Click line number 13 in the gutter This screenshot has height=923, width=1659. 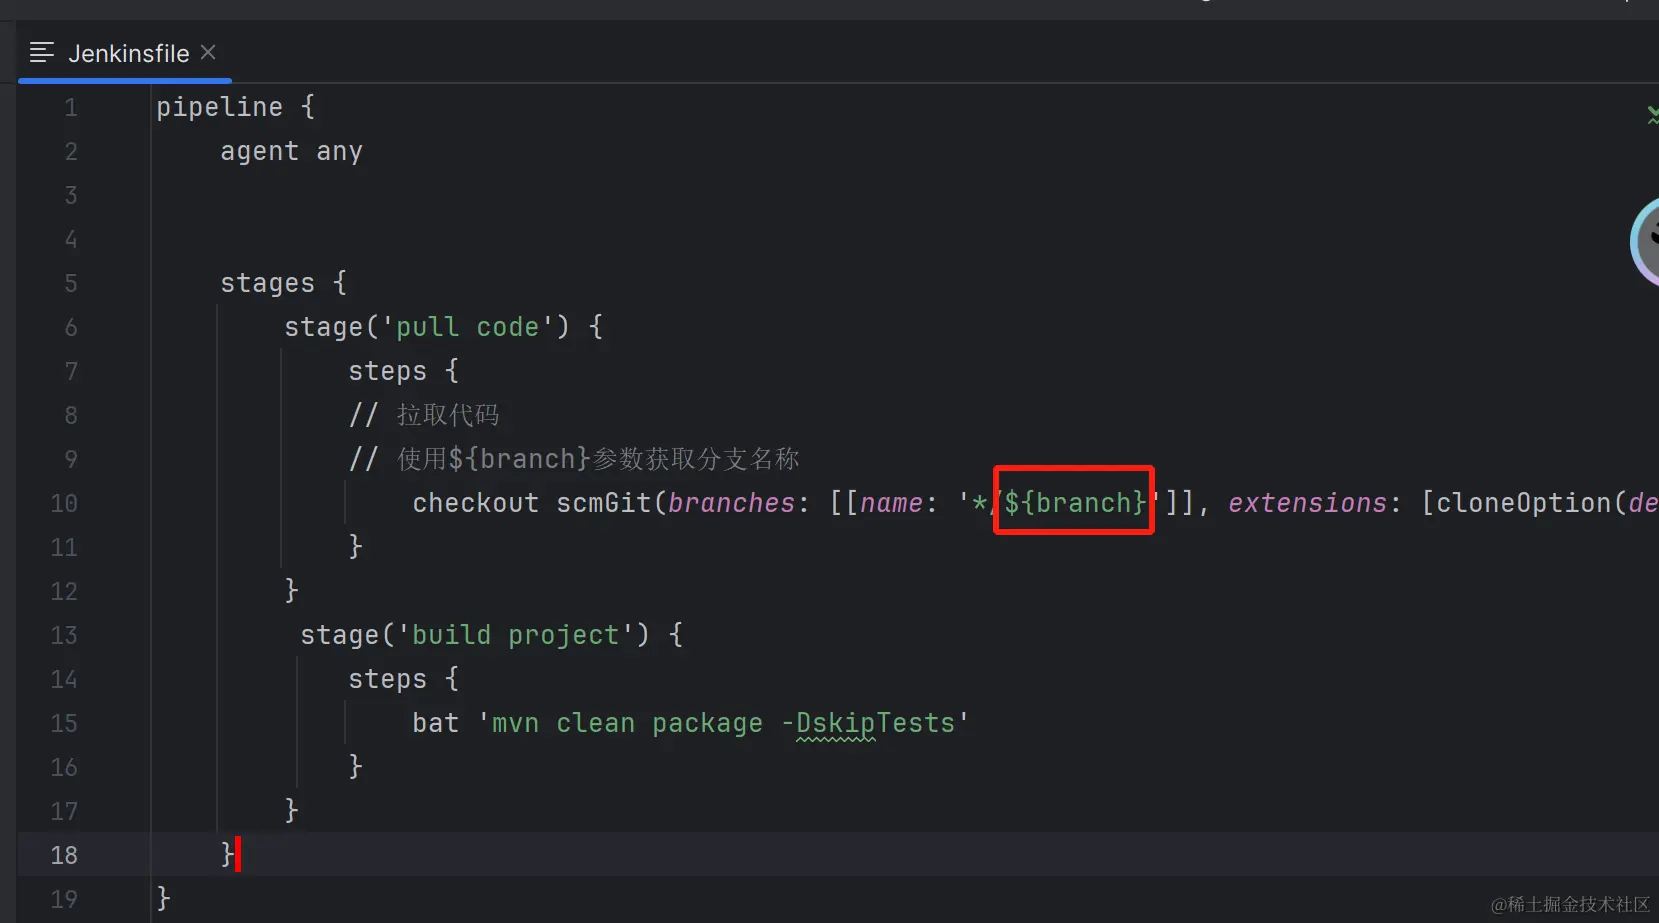coord(64,635)
